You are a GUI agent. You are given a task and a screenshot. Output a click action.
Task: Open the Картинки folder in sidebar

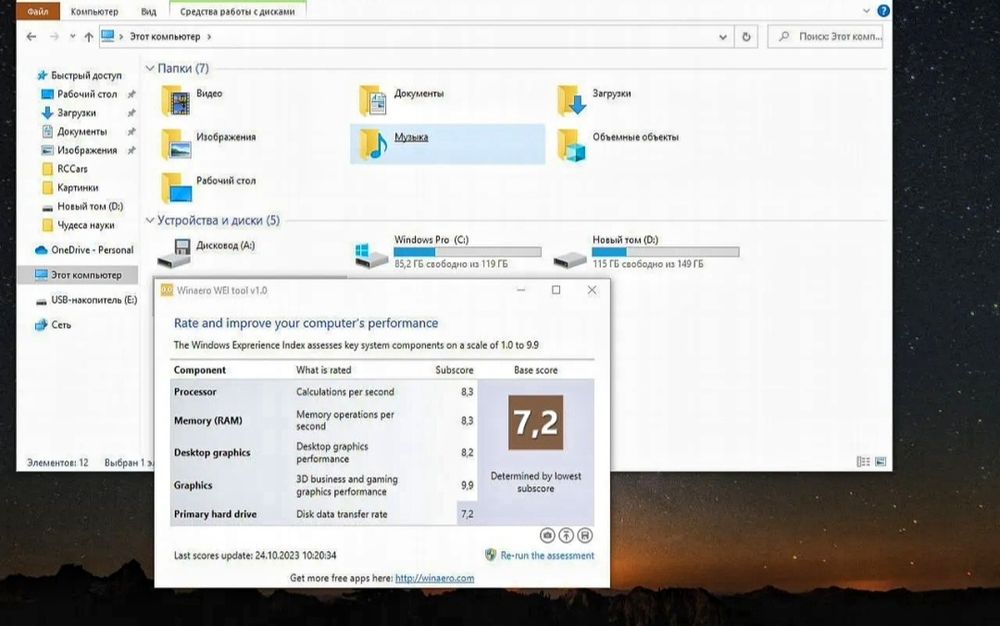click(x=70, y=187)
